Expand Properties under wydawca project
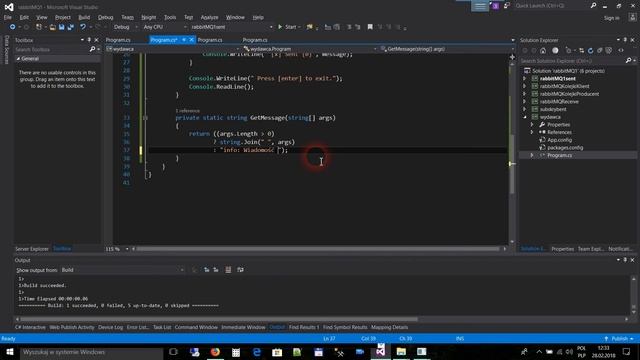This screenshot has height=360, width=640. pyautogui.click(x=532, y=124)
